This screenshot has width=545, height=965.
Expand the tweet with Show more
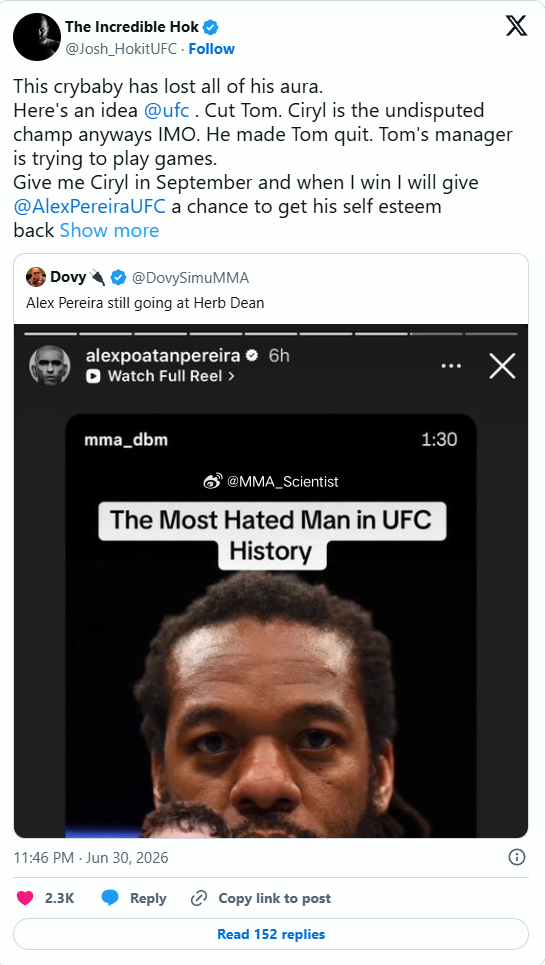(x=109, y=230)
